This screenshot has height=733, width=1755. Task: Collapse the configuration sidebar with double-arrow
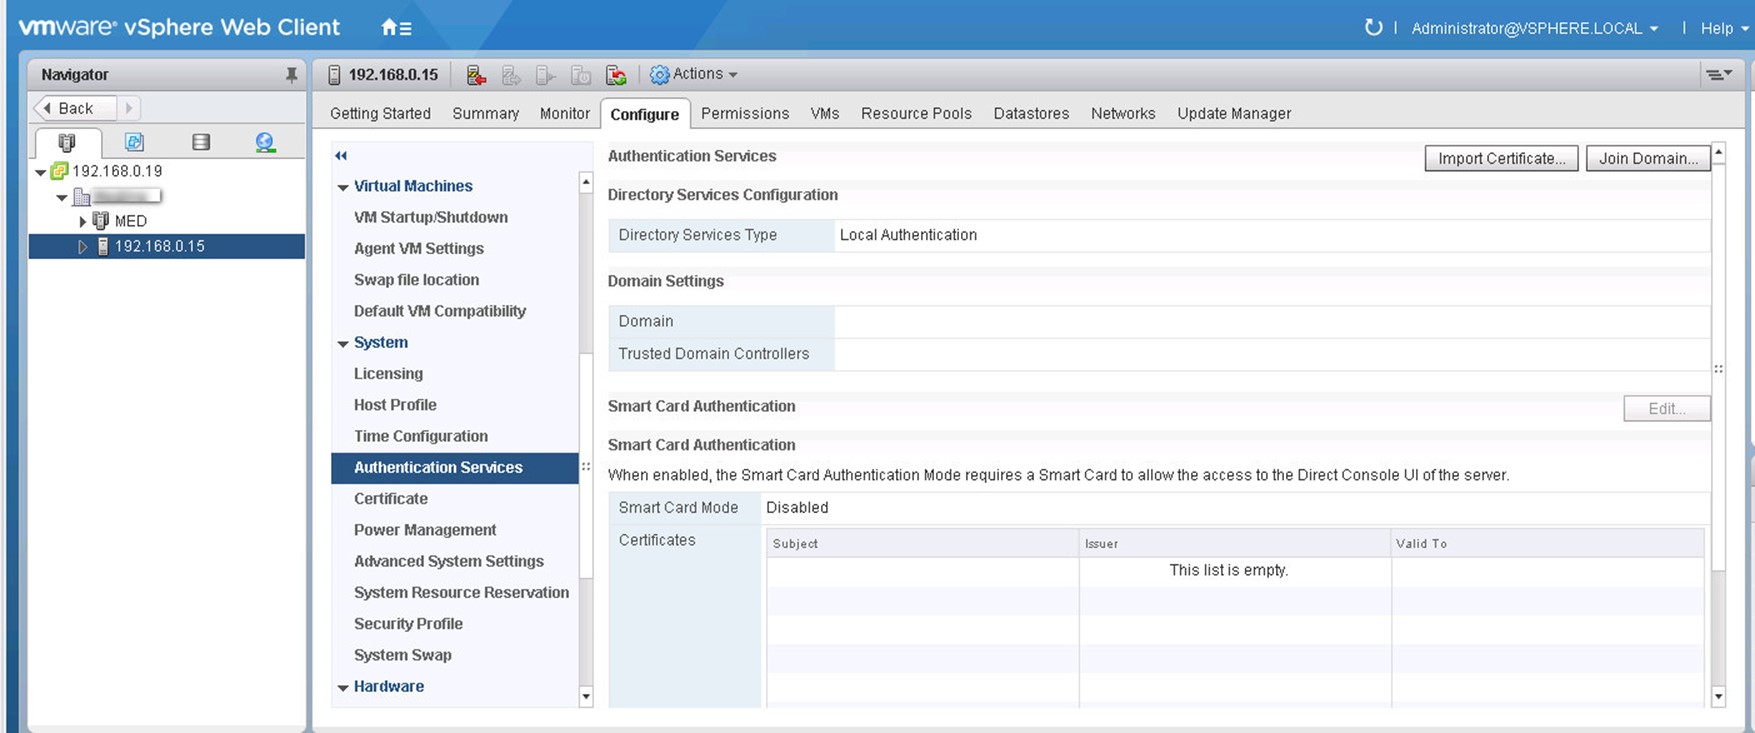[x=341, y=156]
